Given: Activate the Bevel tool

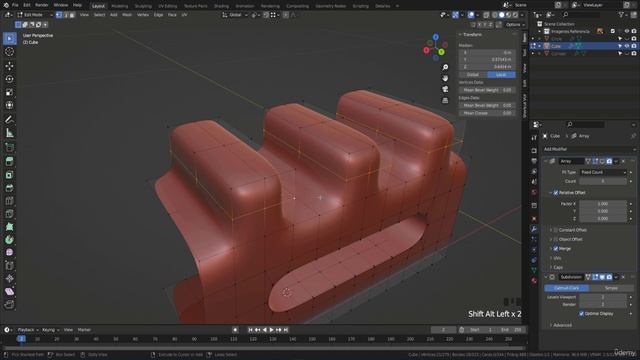Looking at the screenshot, I should point(9,188).
